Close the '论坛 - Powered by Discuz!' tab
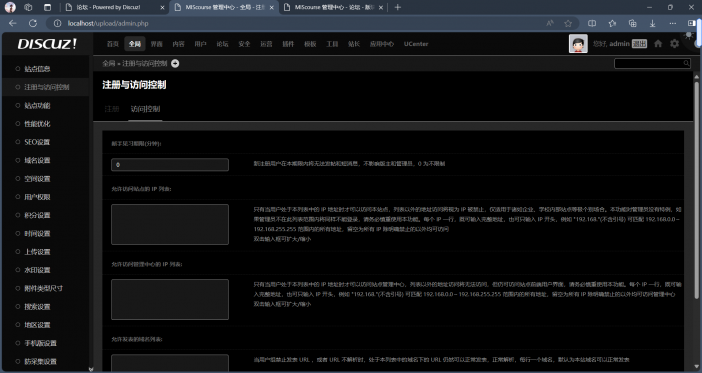Image resolution: width=702 pixels, height=373 pixels. coord(162,8)
